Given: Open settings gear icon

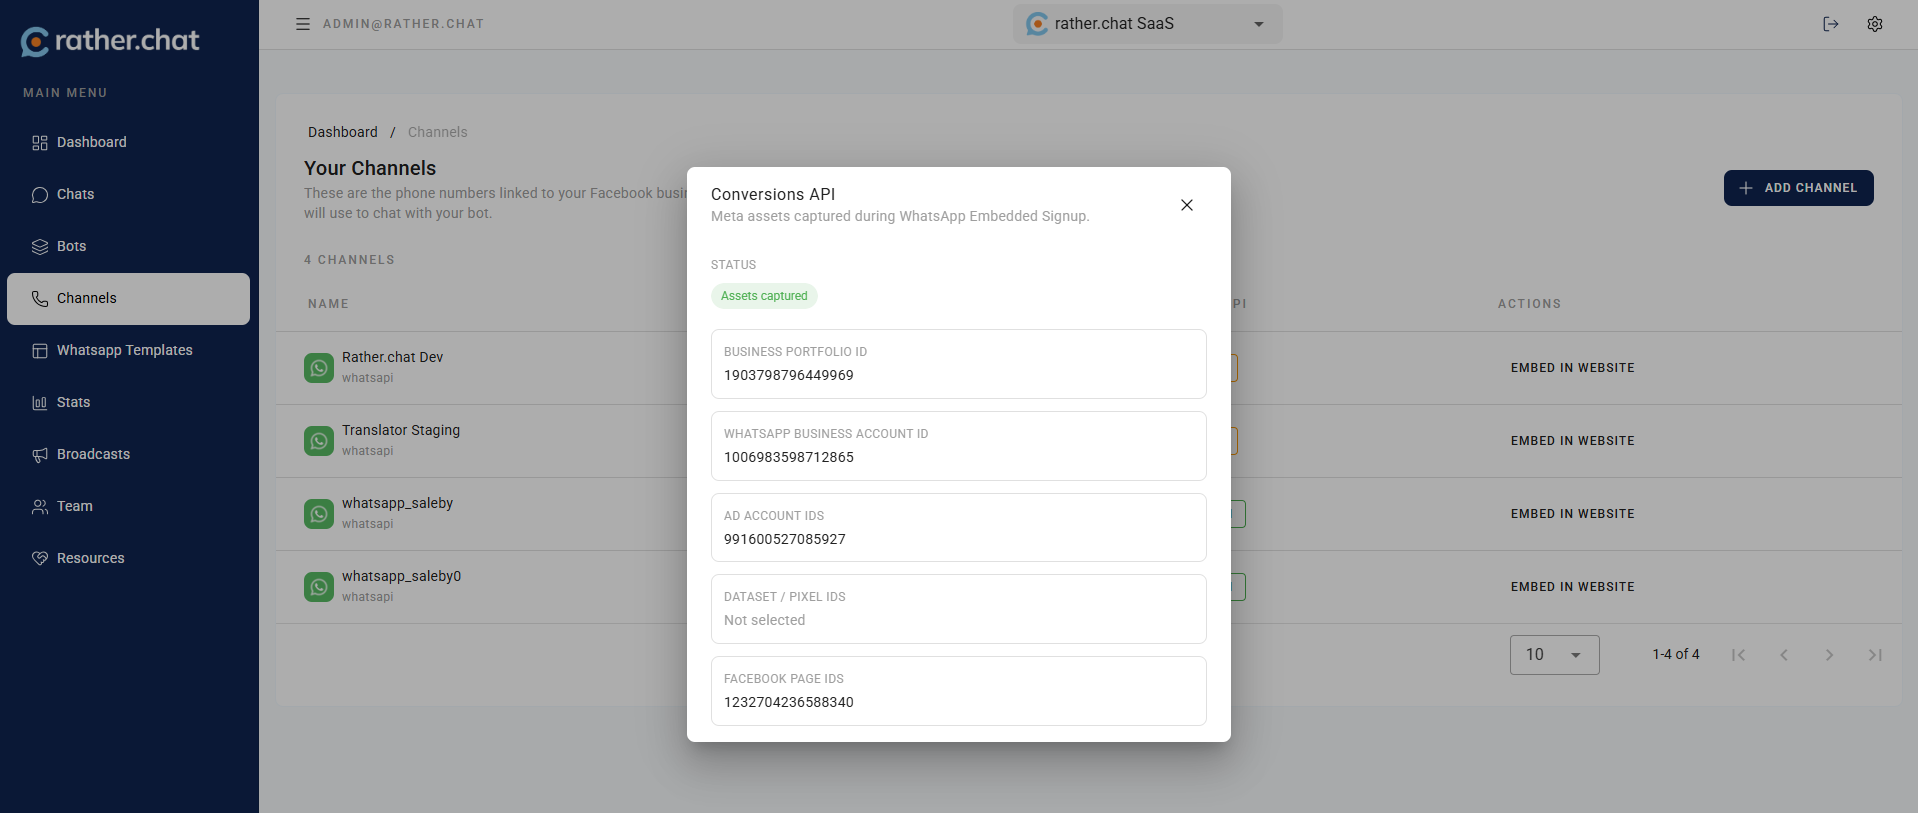Looking at the screenshot, I should [x=1875, y=24].
